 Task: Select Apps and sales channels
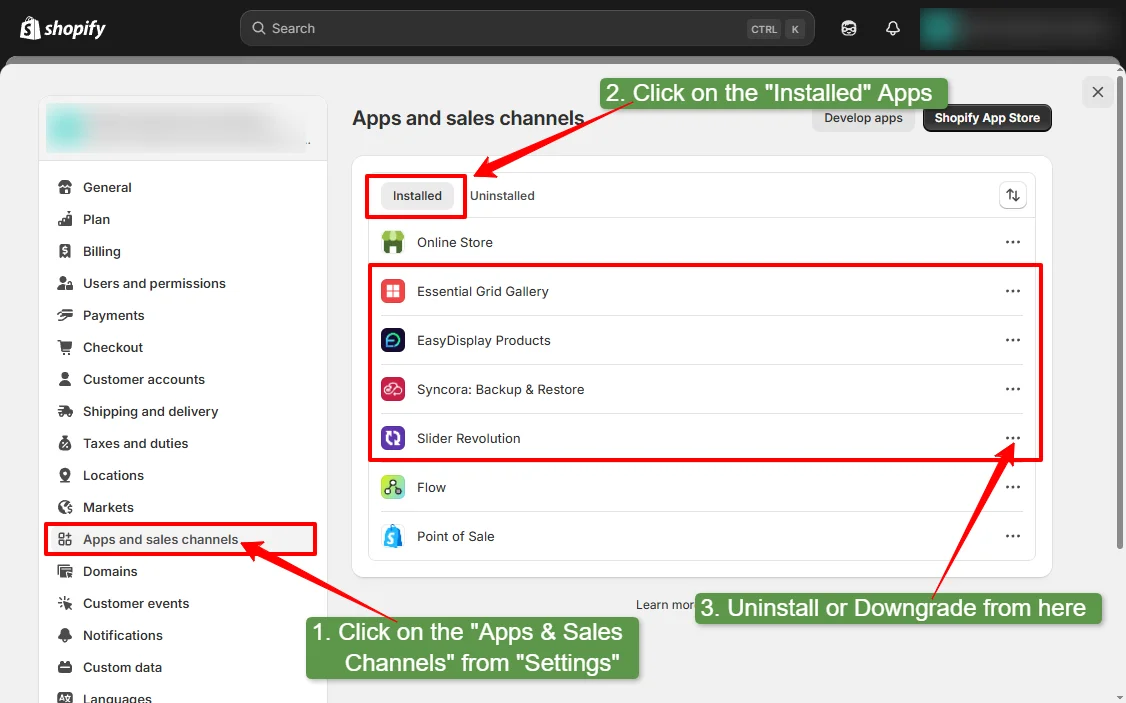tap(183, 539)
